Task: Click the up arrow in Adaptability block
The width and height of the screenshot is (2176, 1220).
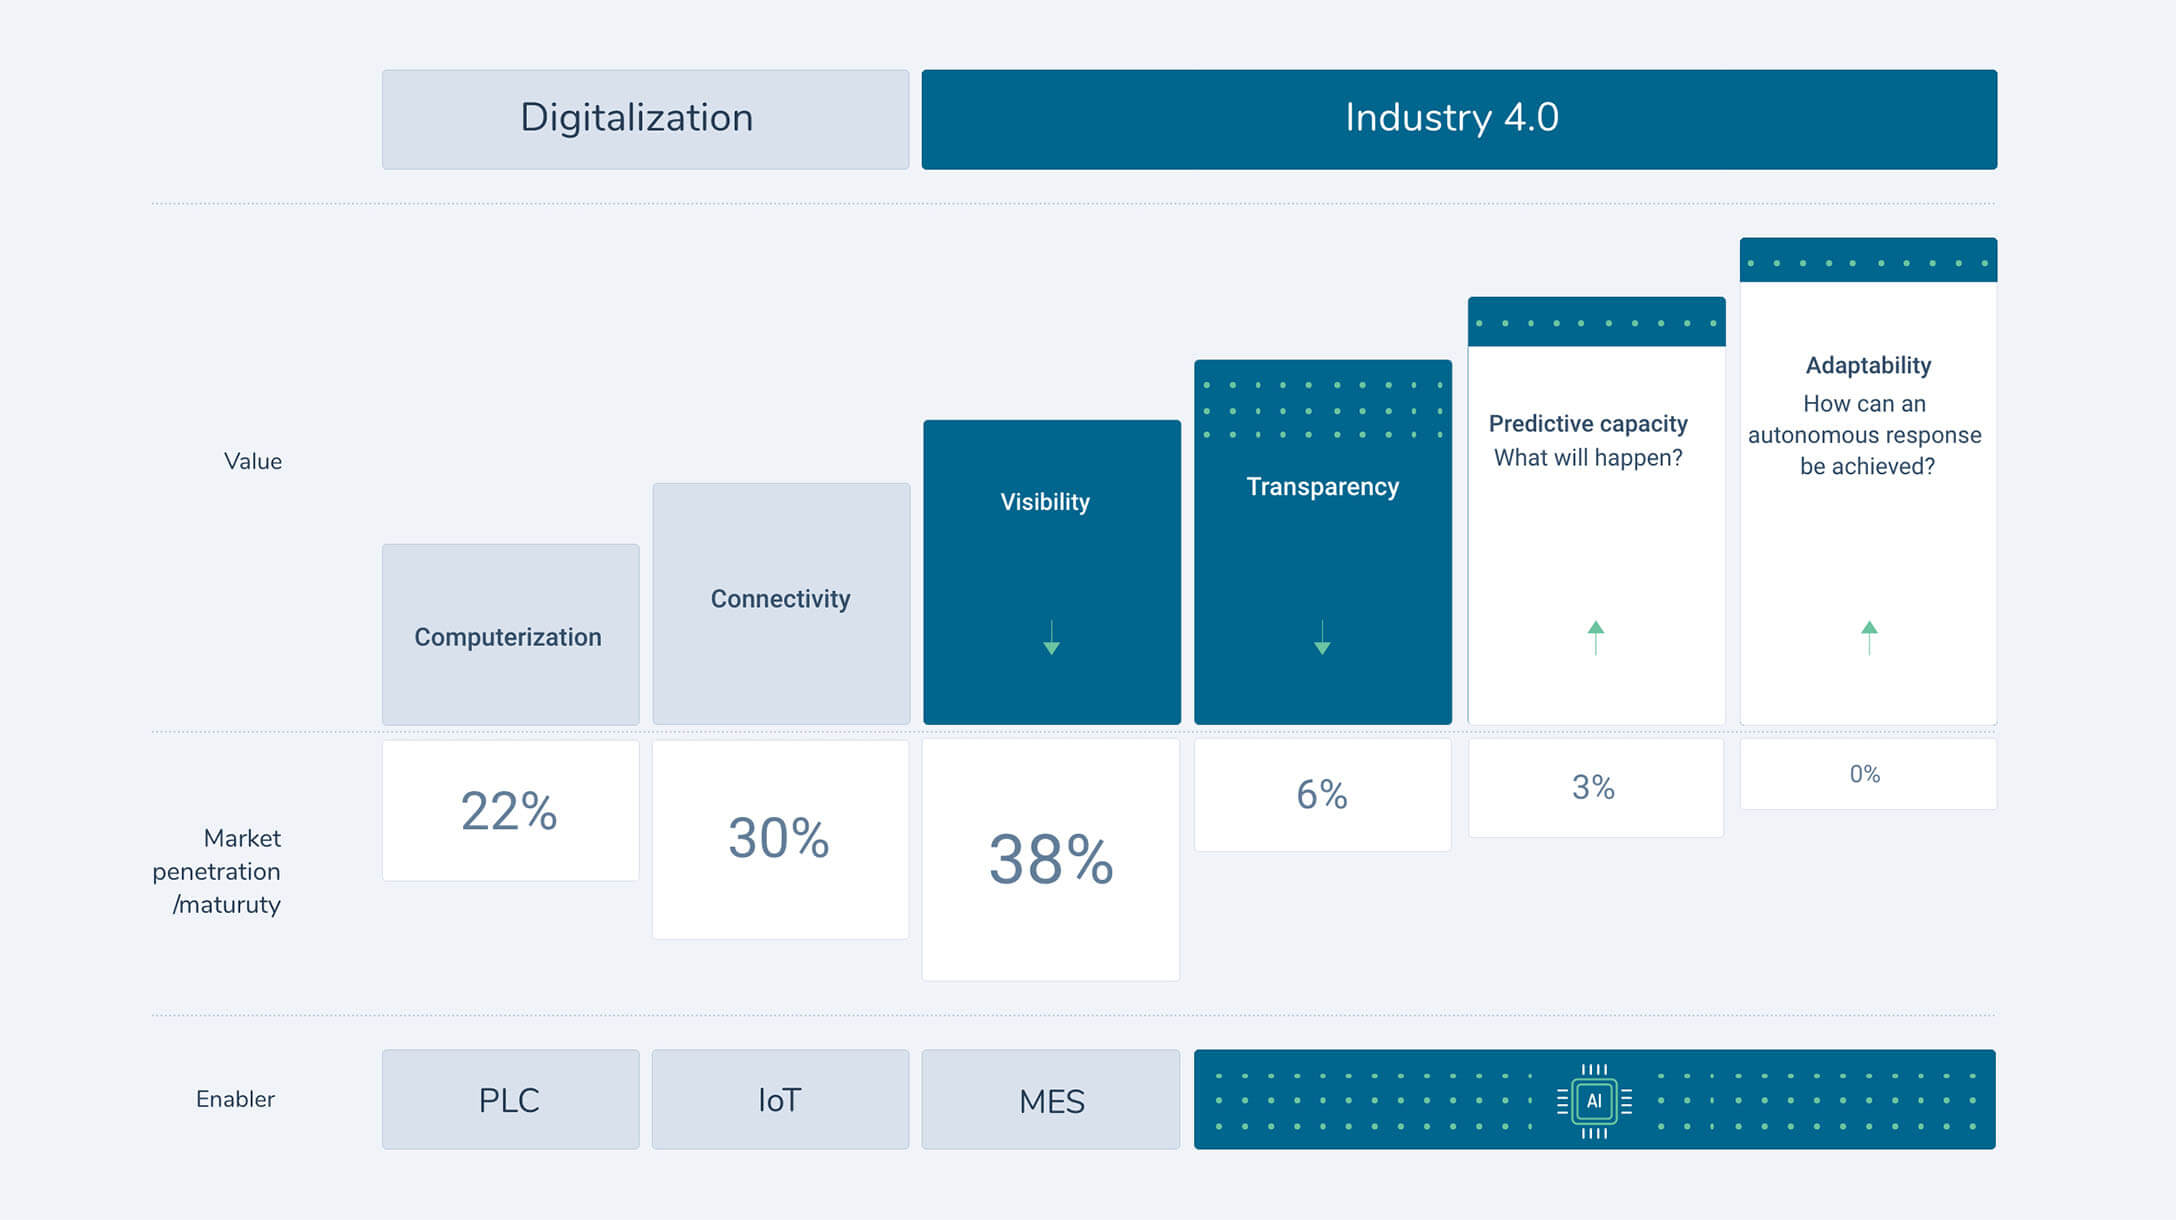Action: [1869, 637]
